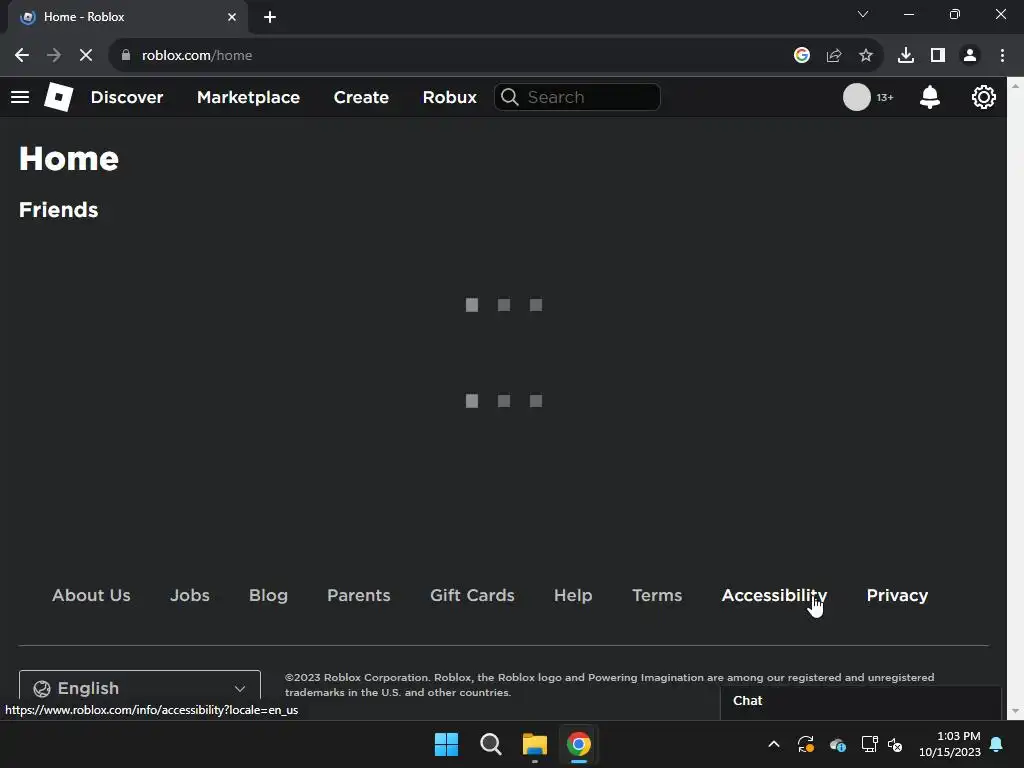Click the browser forward arrow
Viewport: 1024px width, 768px height.
tap(54, 56)
